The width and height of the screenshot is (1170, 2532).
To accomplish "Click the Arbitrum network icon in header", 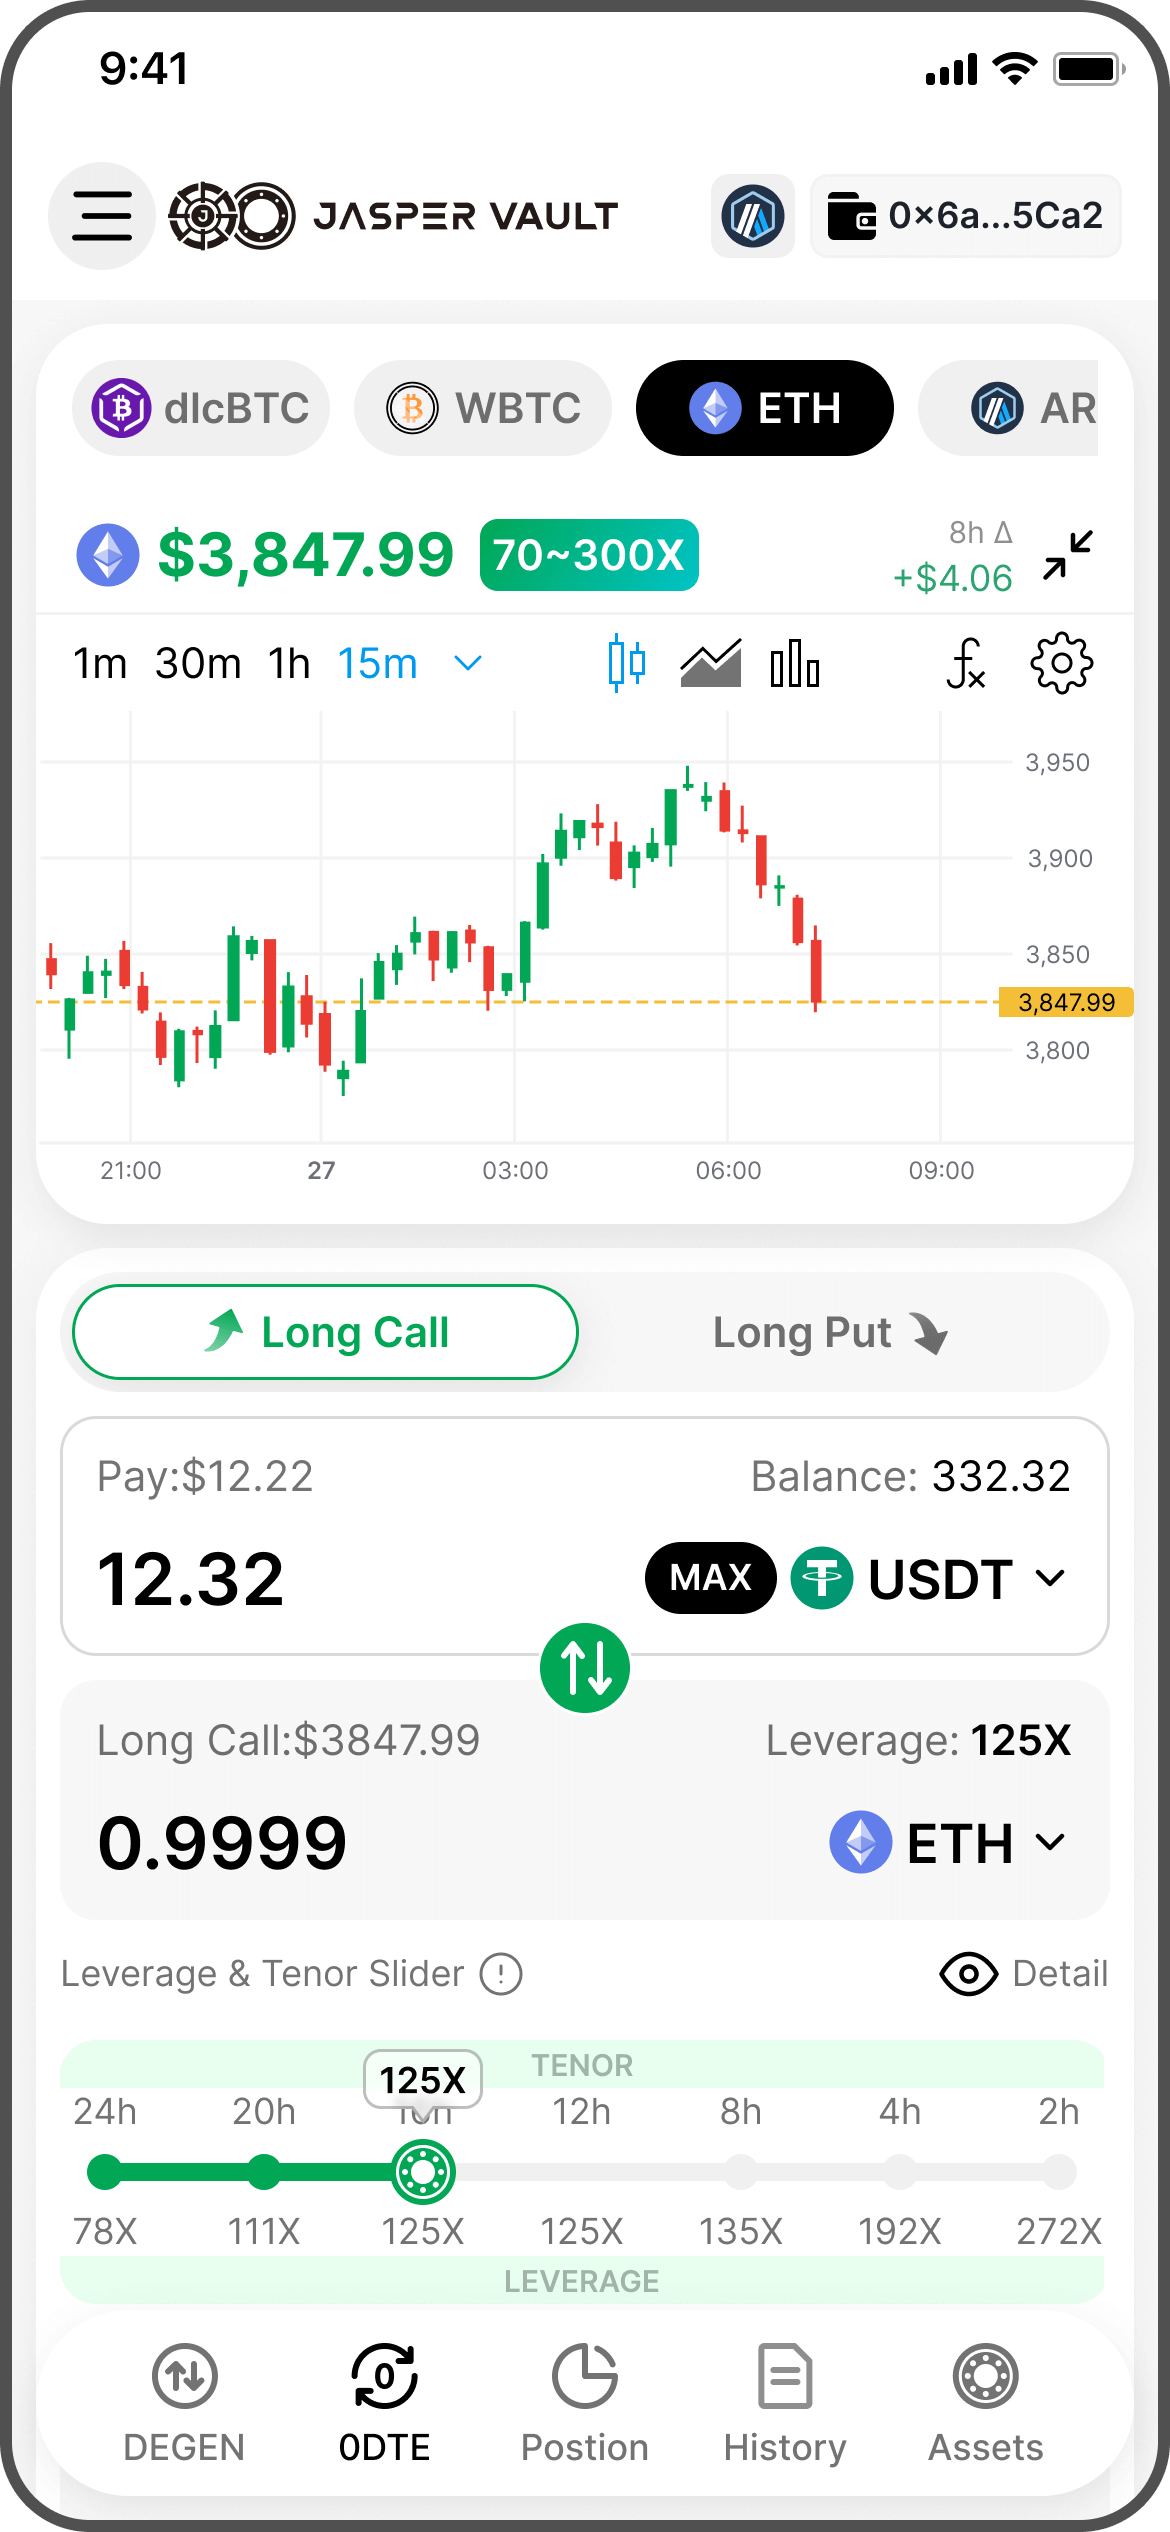I will tap(753, 216).
